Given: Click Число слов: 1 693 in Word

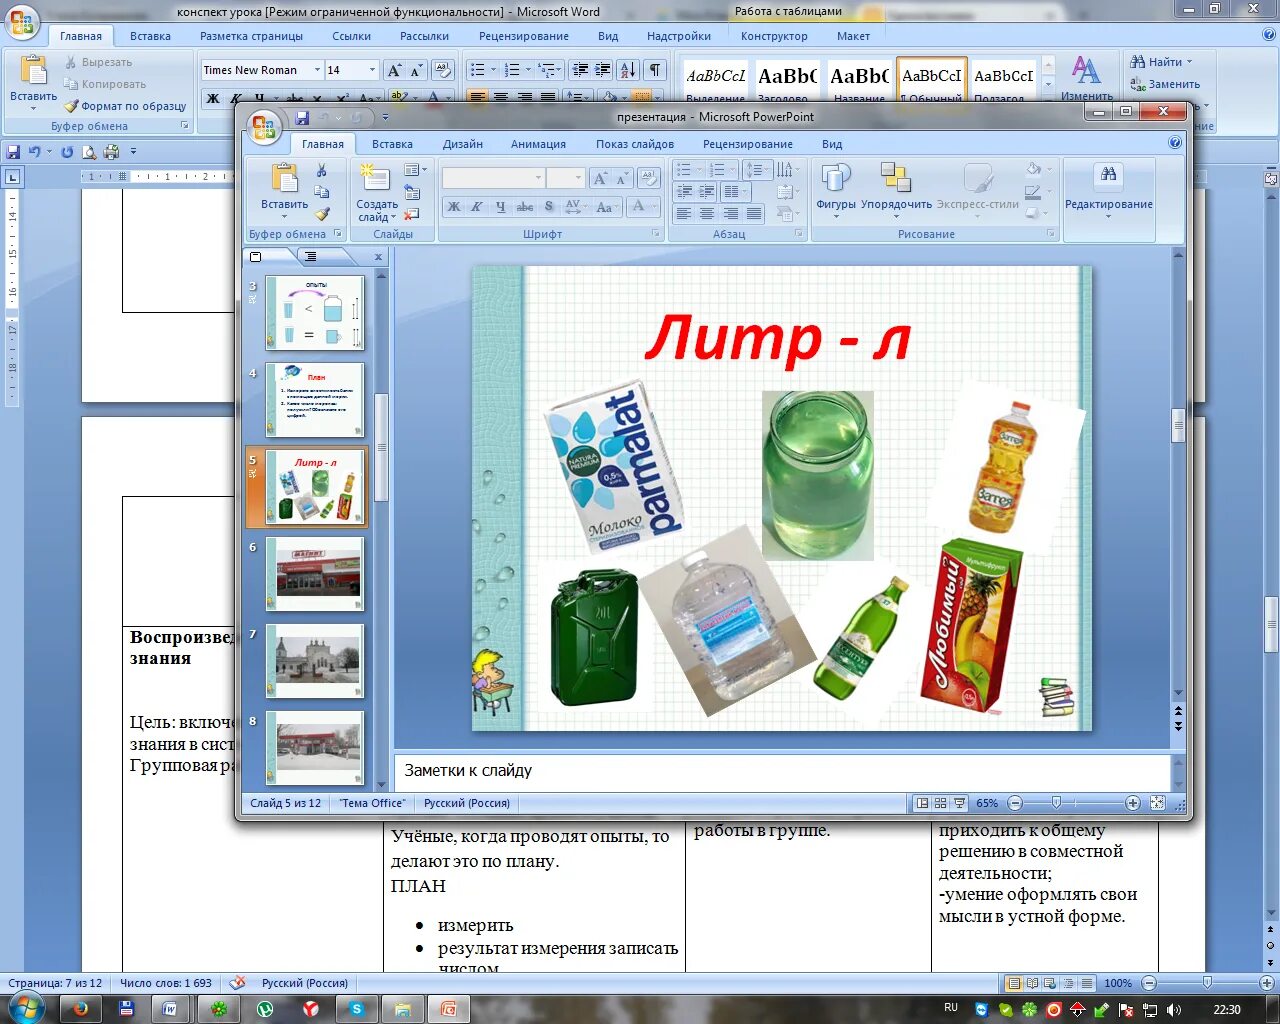Looking at the screenshot, I should (x=166, y=983).
